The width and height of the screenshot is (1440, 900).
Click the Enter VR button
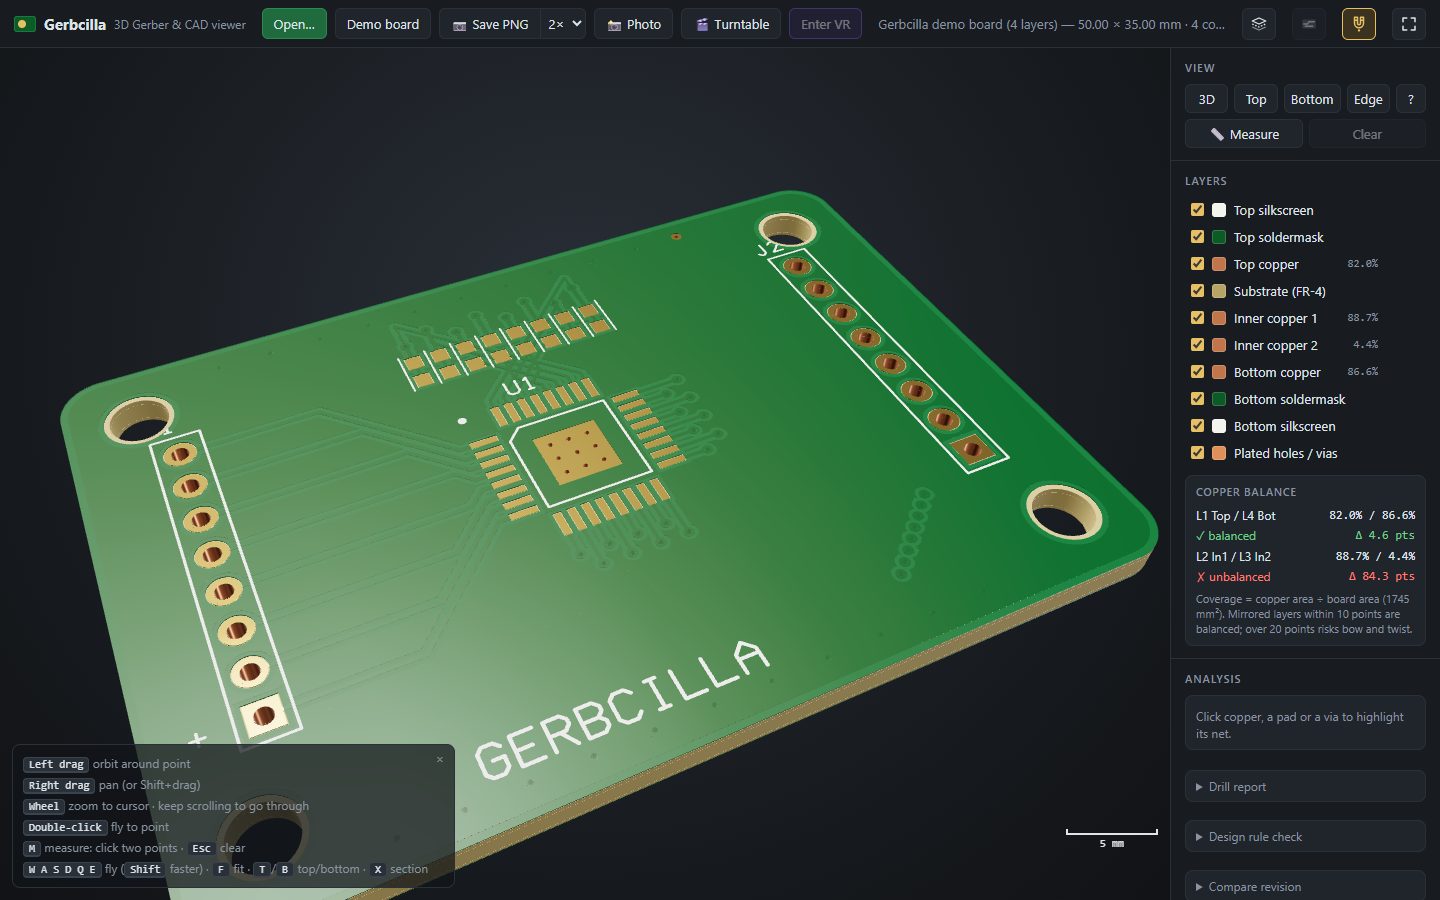tap(825, 24)
